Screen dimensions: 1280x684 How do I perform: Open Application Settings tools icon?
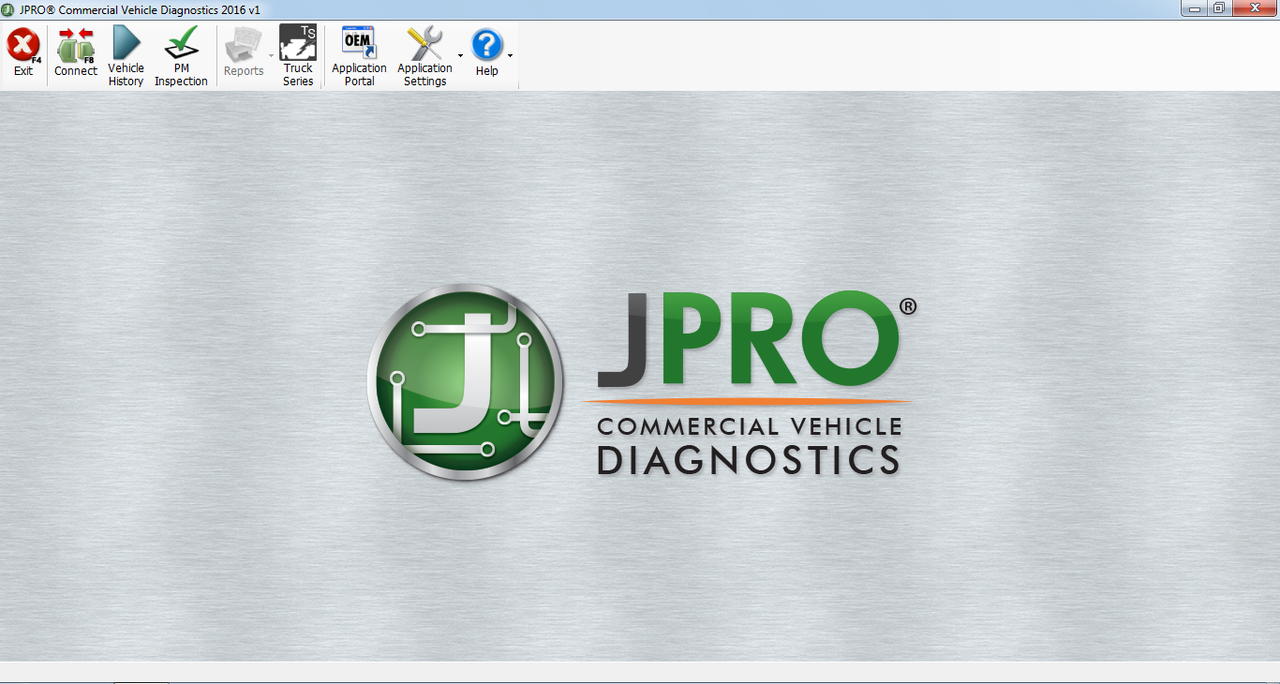[424, 43]
